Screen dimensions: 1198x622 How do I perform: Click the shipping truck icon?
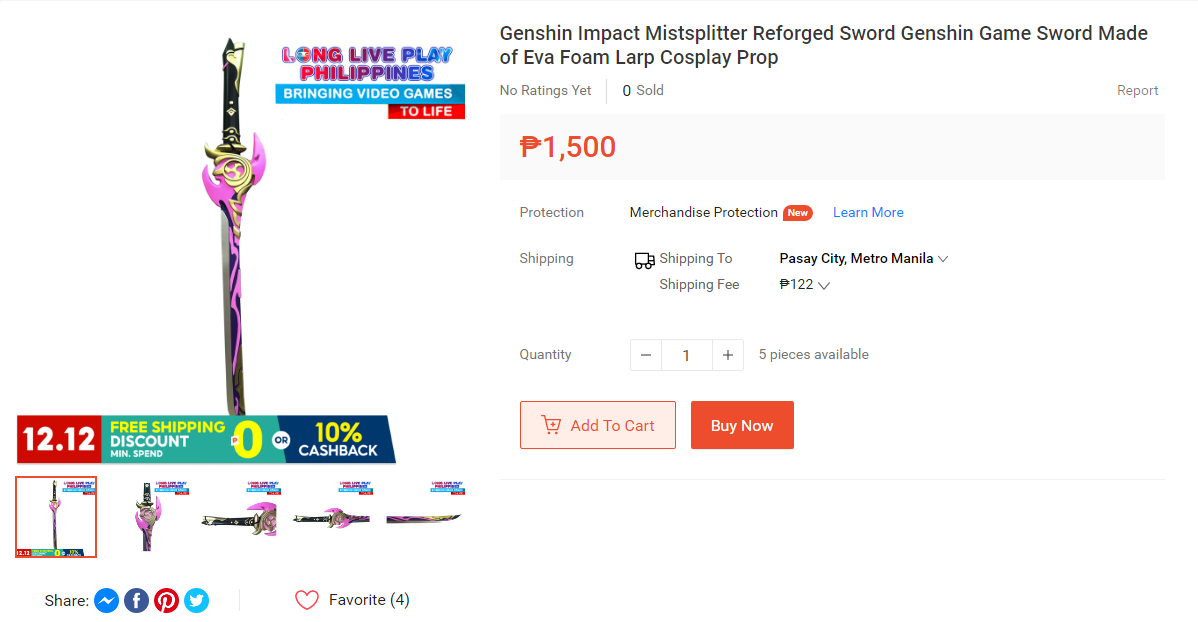pos(645,261)
